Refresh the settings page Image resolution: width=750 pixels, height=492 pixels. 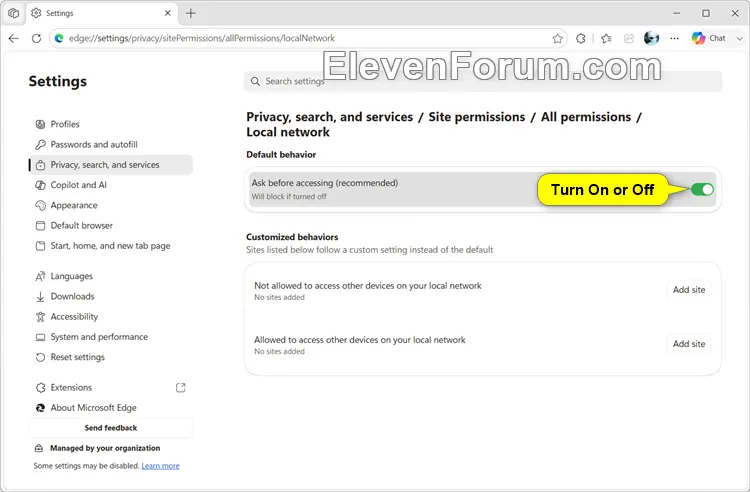[36, 38]
